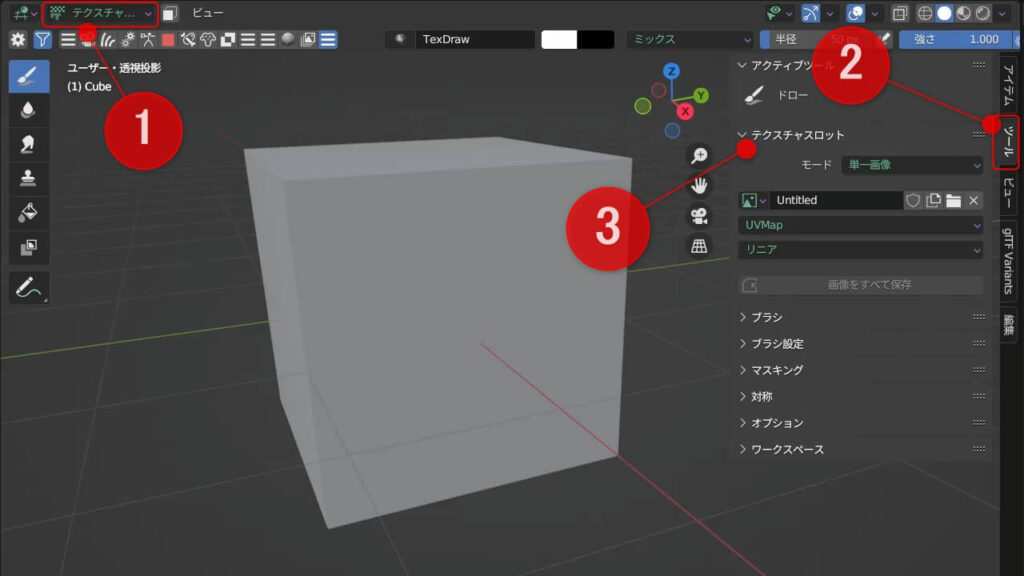Viewport: 1024px width, 576px height.
Task: Click the TexDraw brush preview icon
Action: (400, 39)
